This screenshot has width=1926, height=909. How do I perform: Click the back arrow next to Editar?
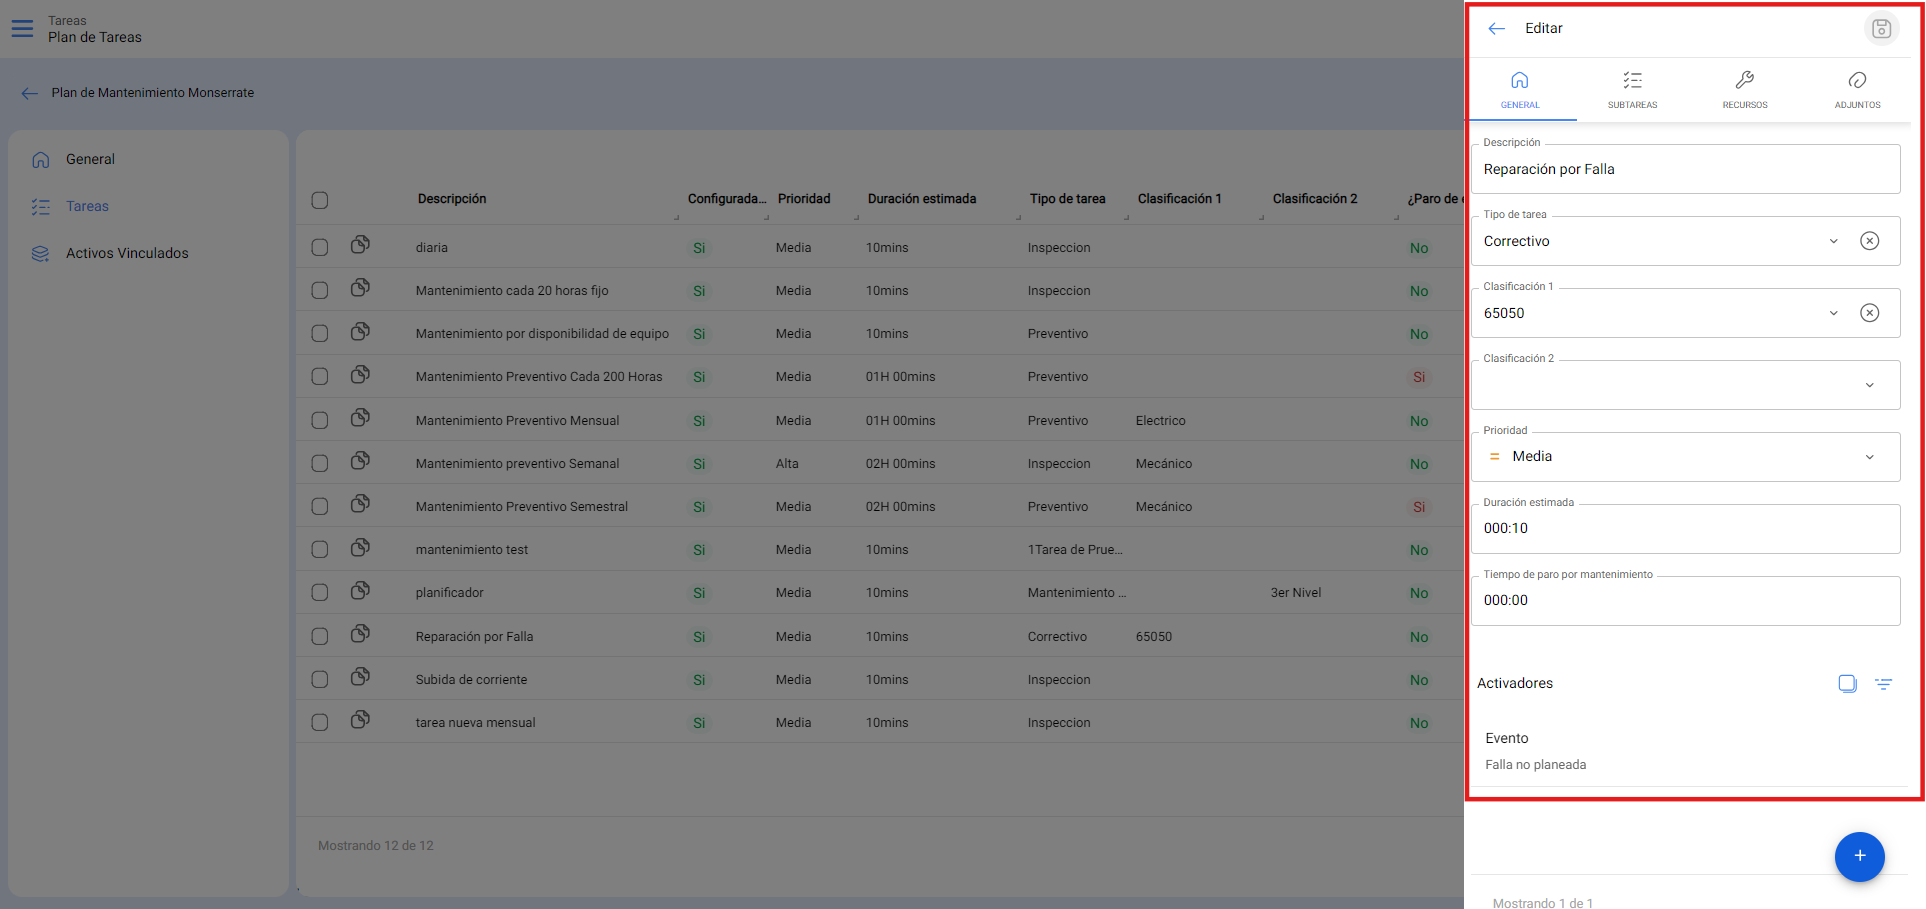click(x=1496, y=29)
